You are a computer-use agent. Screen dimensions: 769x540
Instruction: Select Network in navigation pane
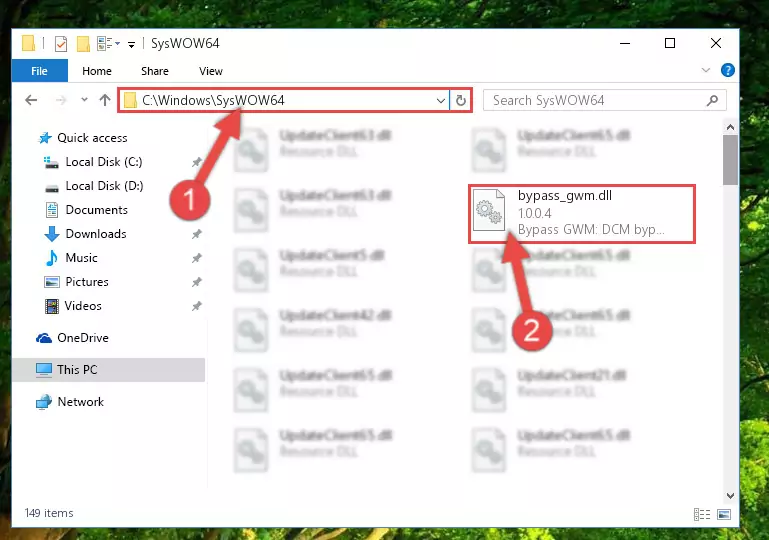(x=81, y=402)
